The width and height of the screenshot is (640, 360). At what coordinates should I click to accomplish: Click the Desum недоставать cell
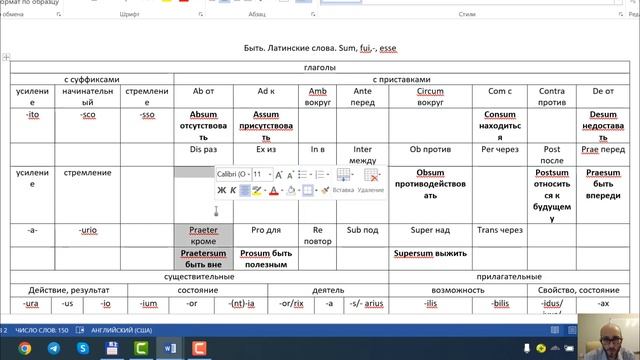tap(603, 126)
